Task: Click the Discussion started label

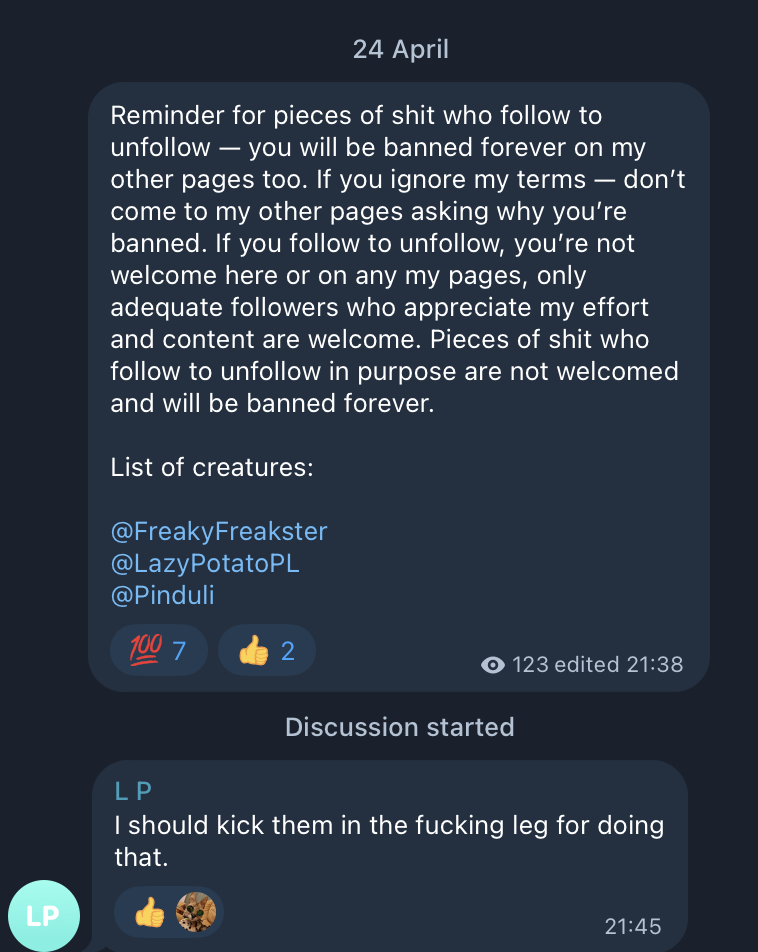Action: 400,727
